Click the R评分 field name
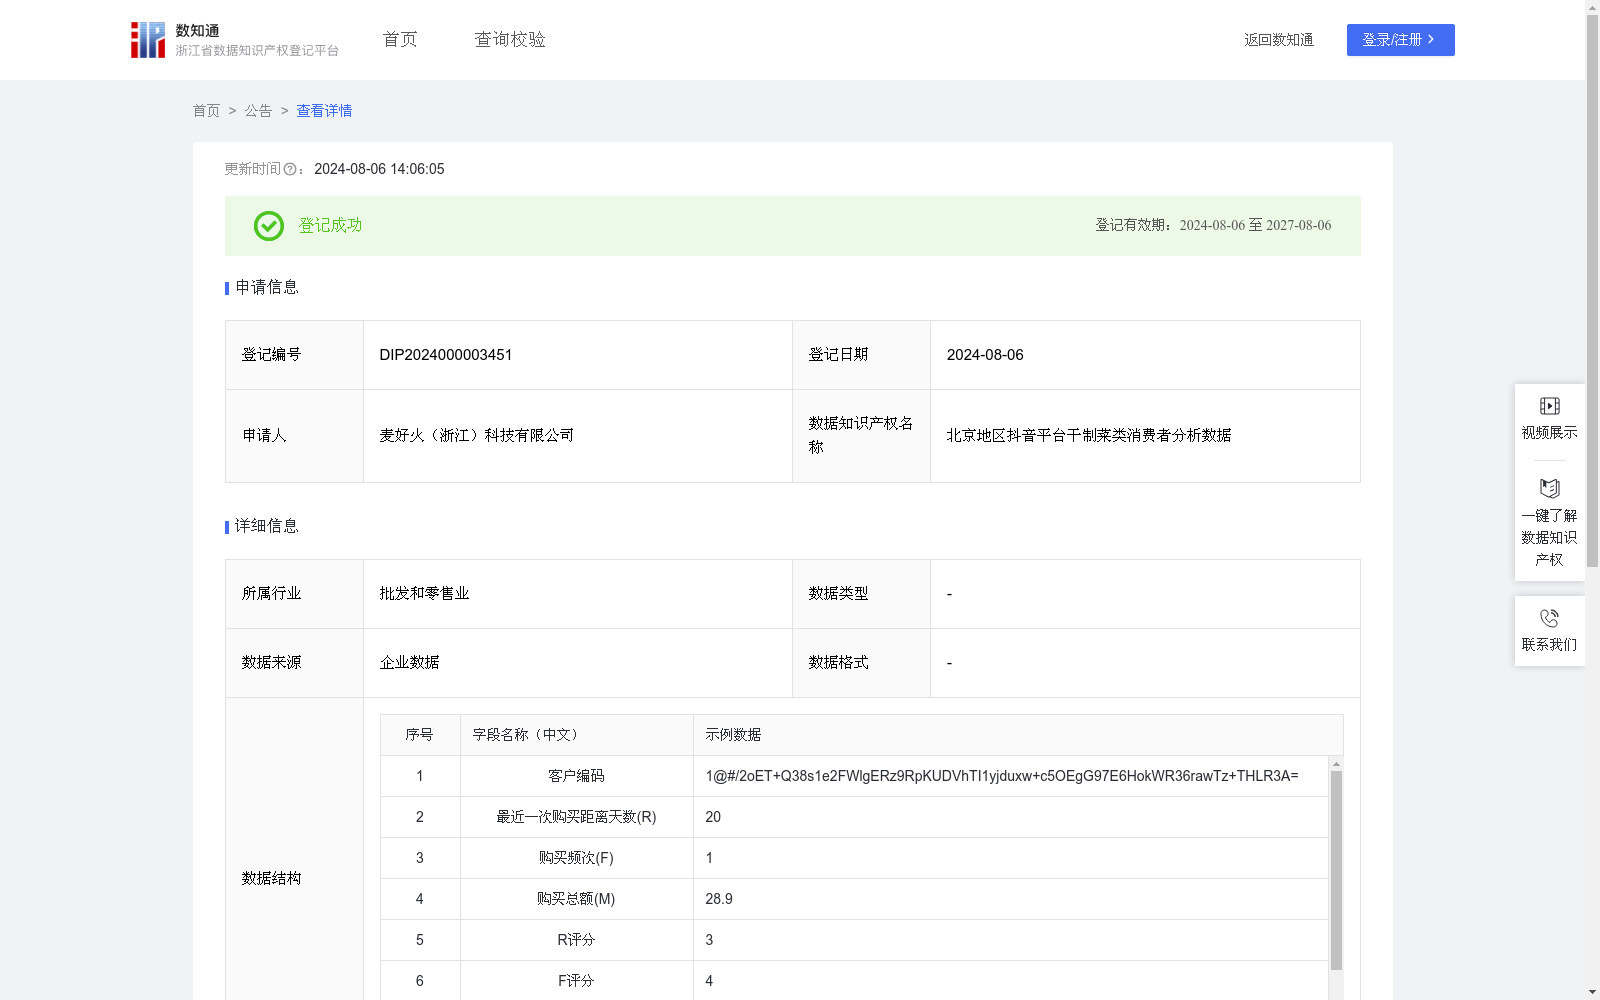Screen dimensions: 1600x1000 point(576,940)
